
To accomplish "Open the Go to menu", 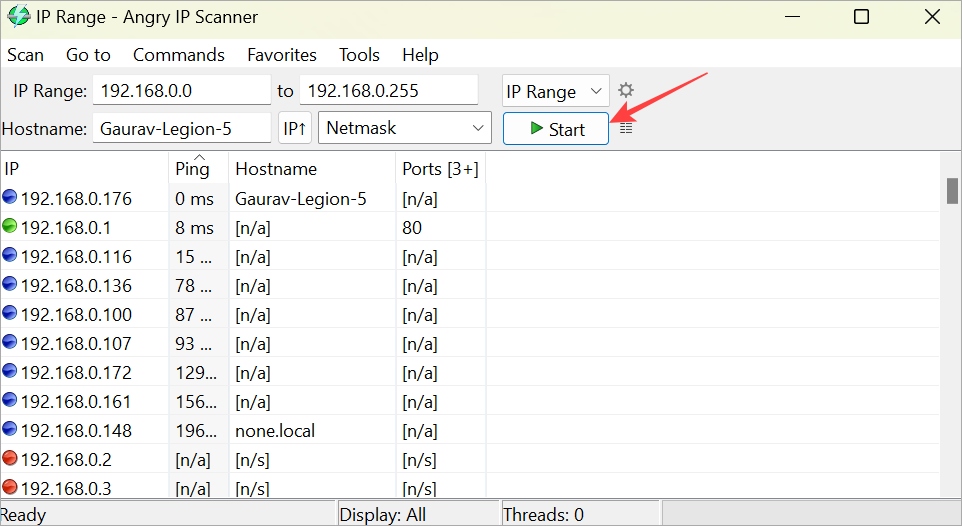I will pyautogui.click(x=88, y=55).
